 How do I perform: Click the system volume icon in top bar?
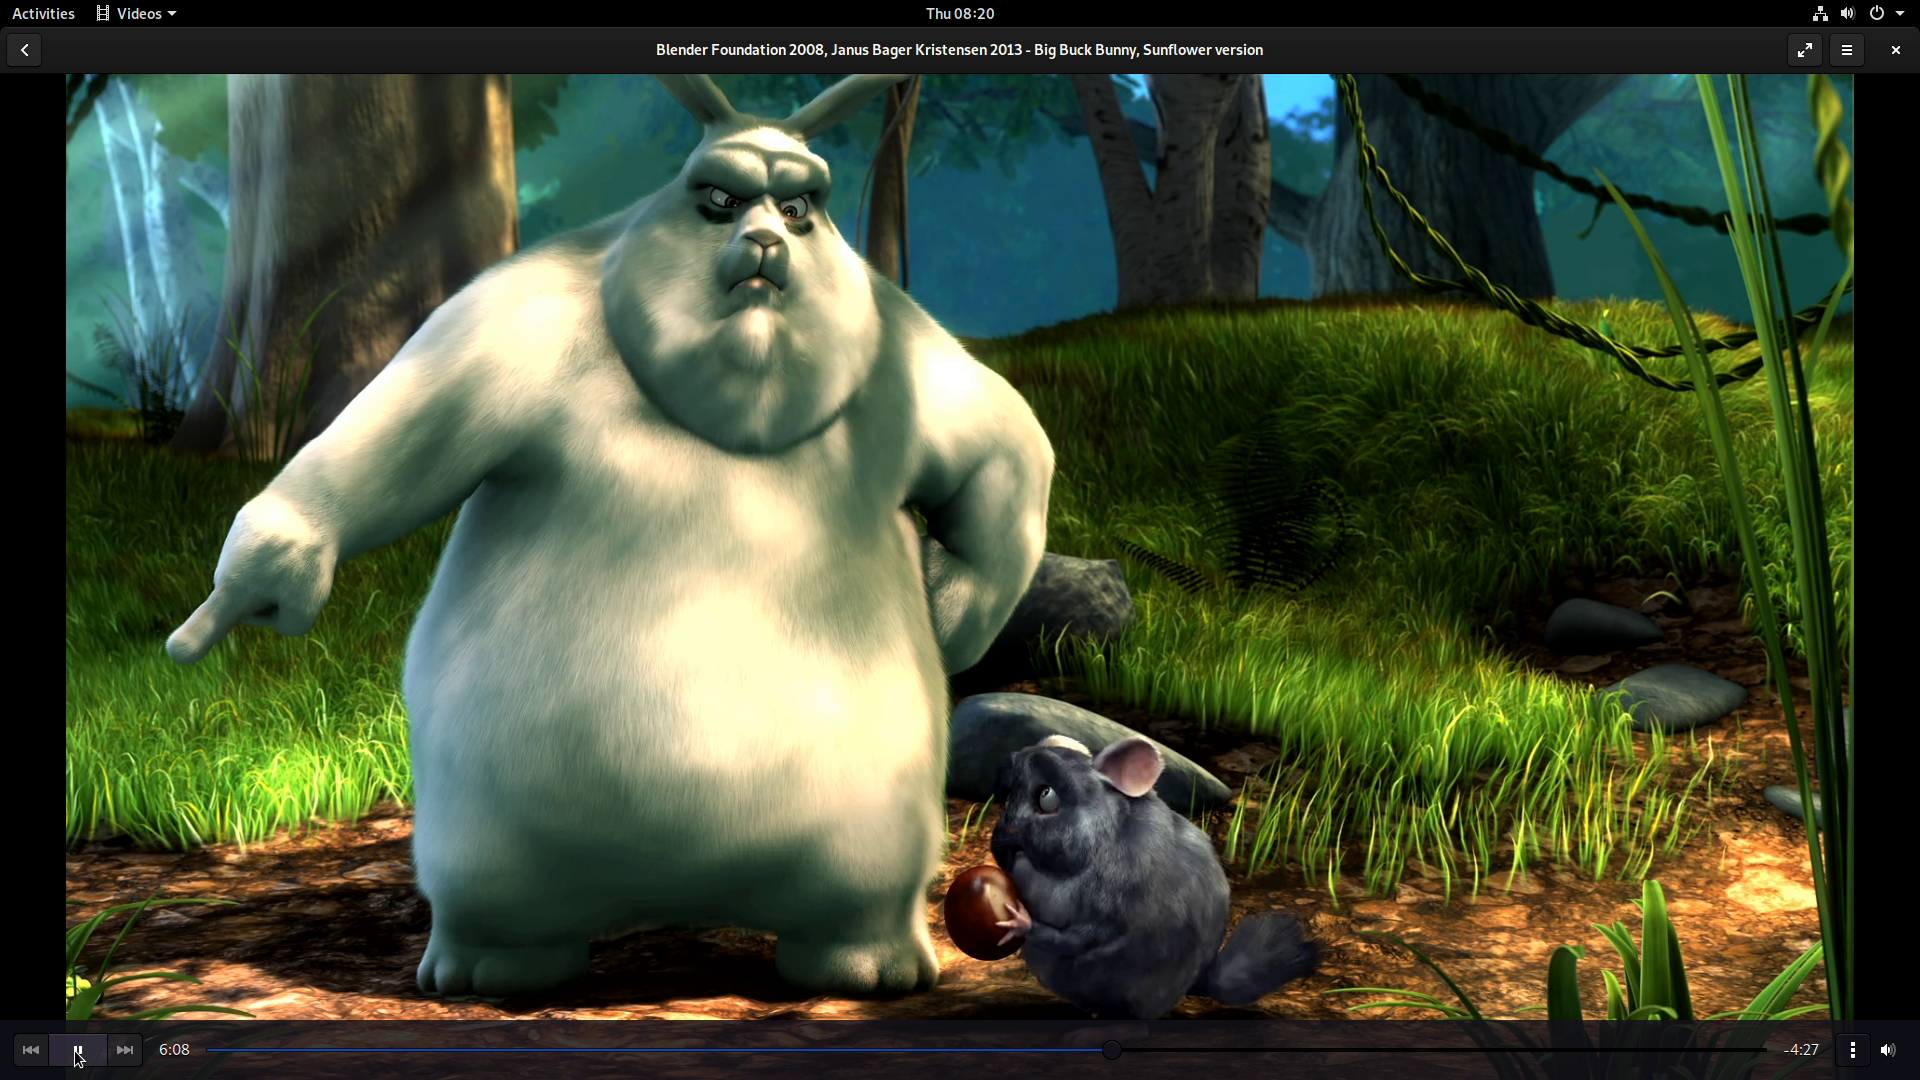[x=1847, y=13]
